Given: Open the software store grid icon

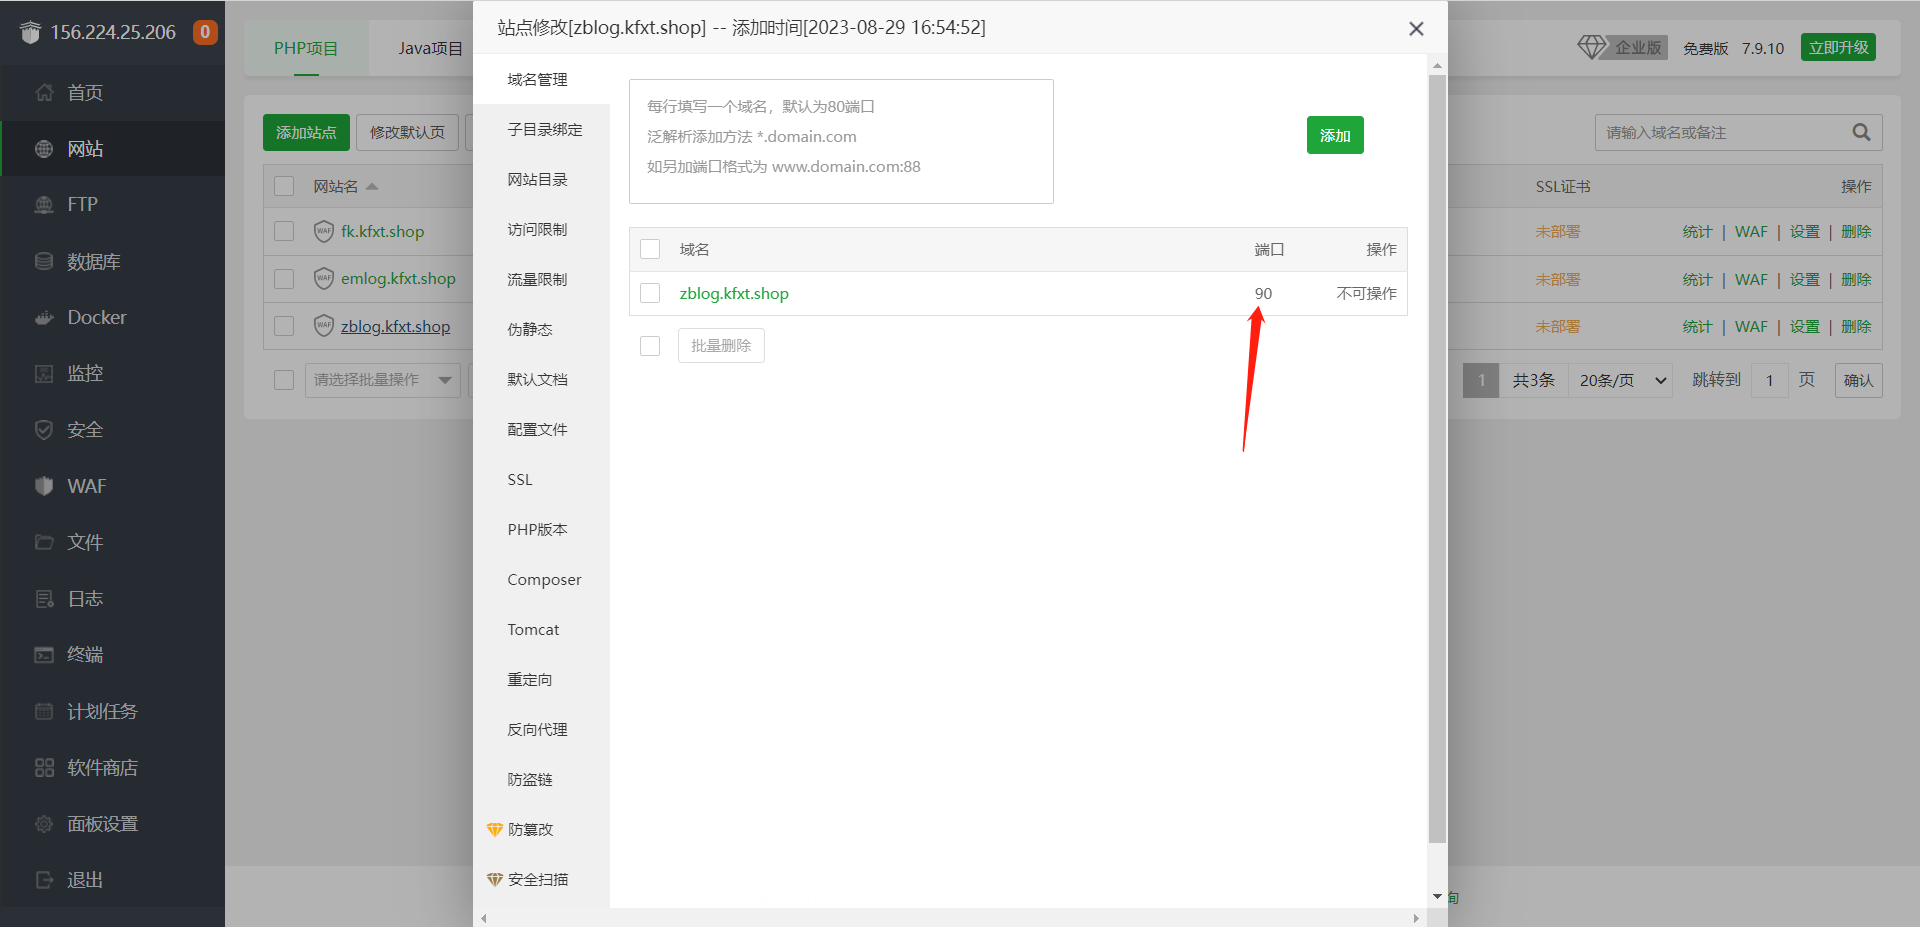Looking at the screenshot, I should coord(44,768).
